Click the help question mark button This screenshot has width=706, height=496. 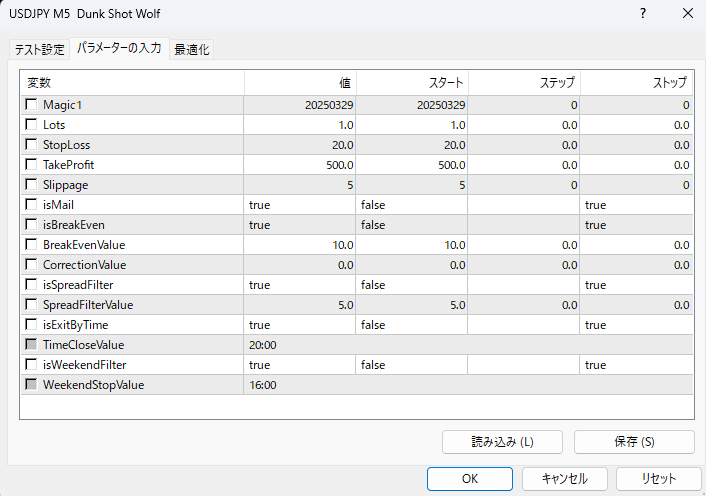click(x=642, y=14)
